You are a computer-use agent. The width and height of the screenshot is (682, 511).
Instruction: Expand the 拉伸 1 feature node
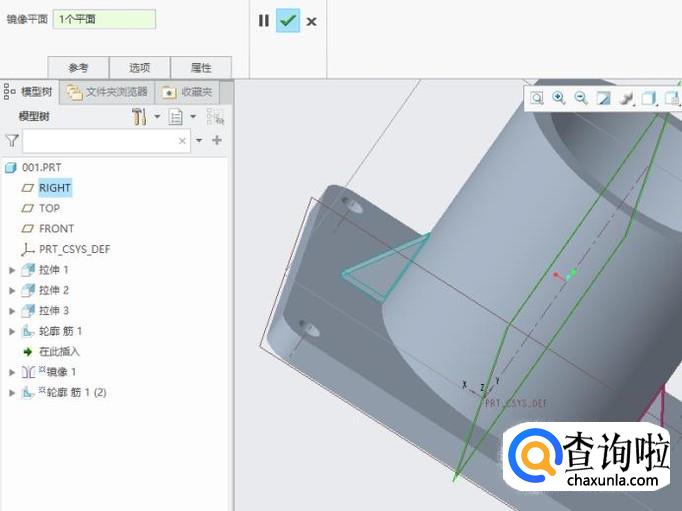pos(12,270)
